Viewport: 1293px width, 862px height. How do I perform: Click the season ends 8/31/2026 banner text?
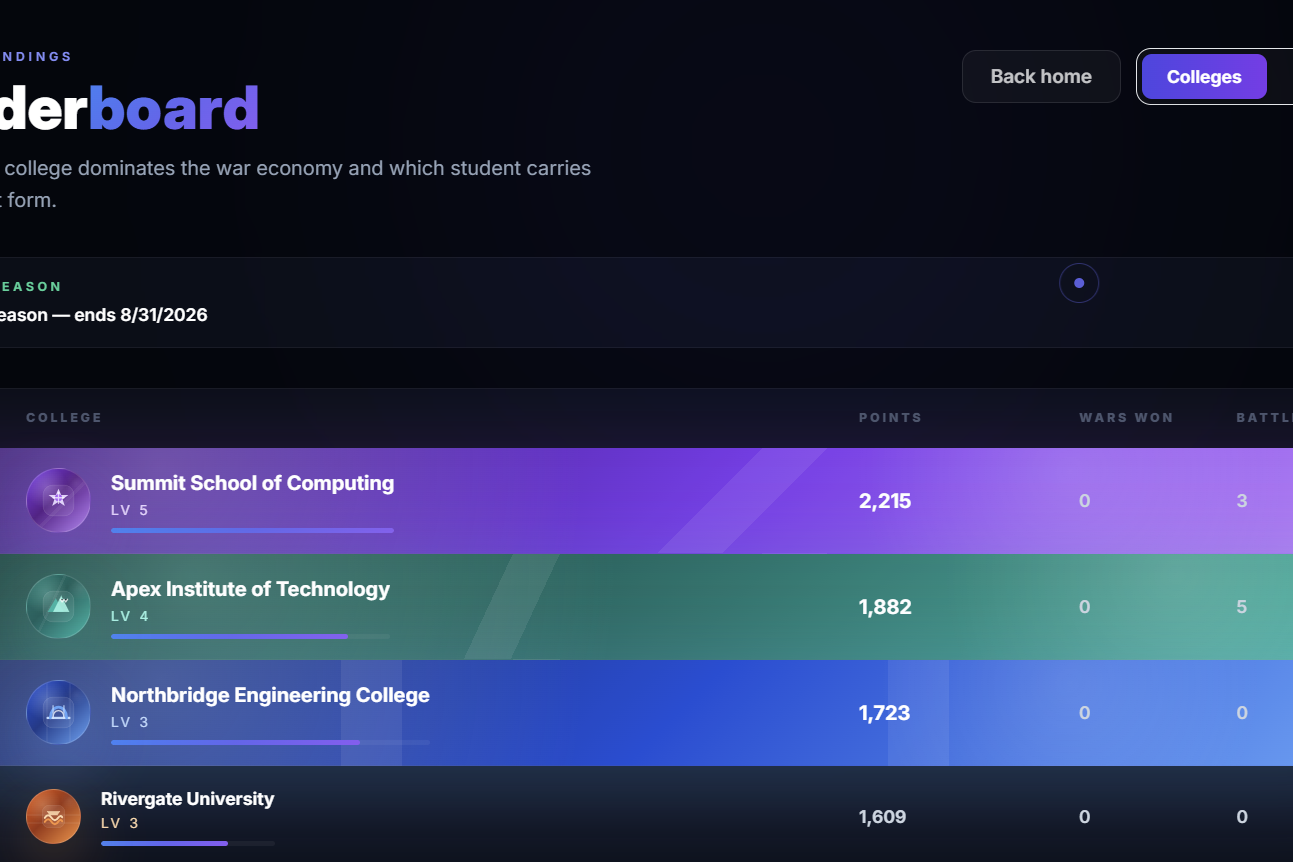click(104, 315)
